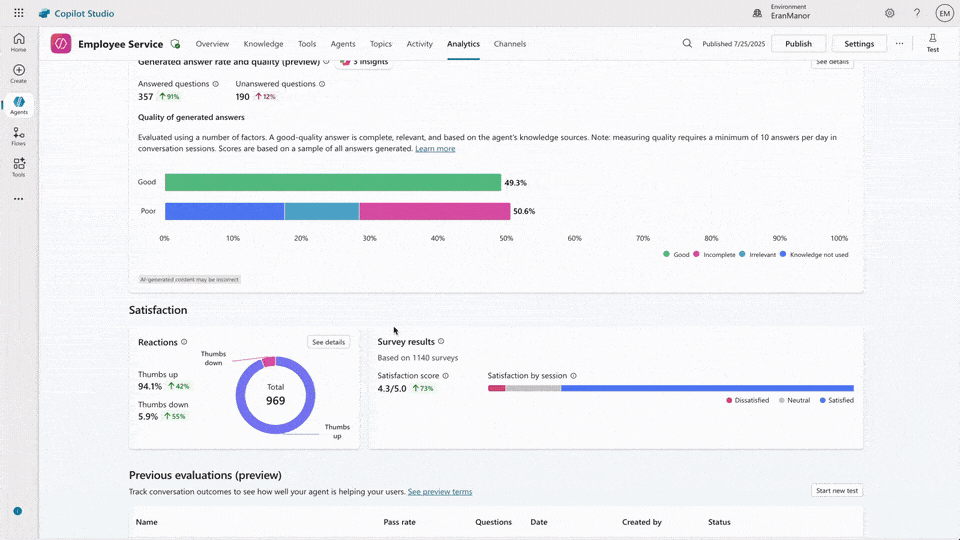
Task: Click the Dissatisfied legend item
Action: pos(747,400)
